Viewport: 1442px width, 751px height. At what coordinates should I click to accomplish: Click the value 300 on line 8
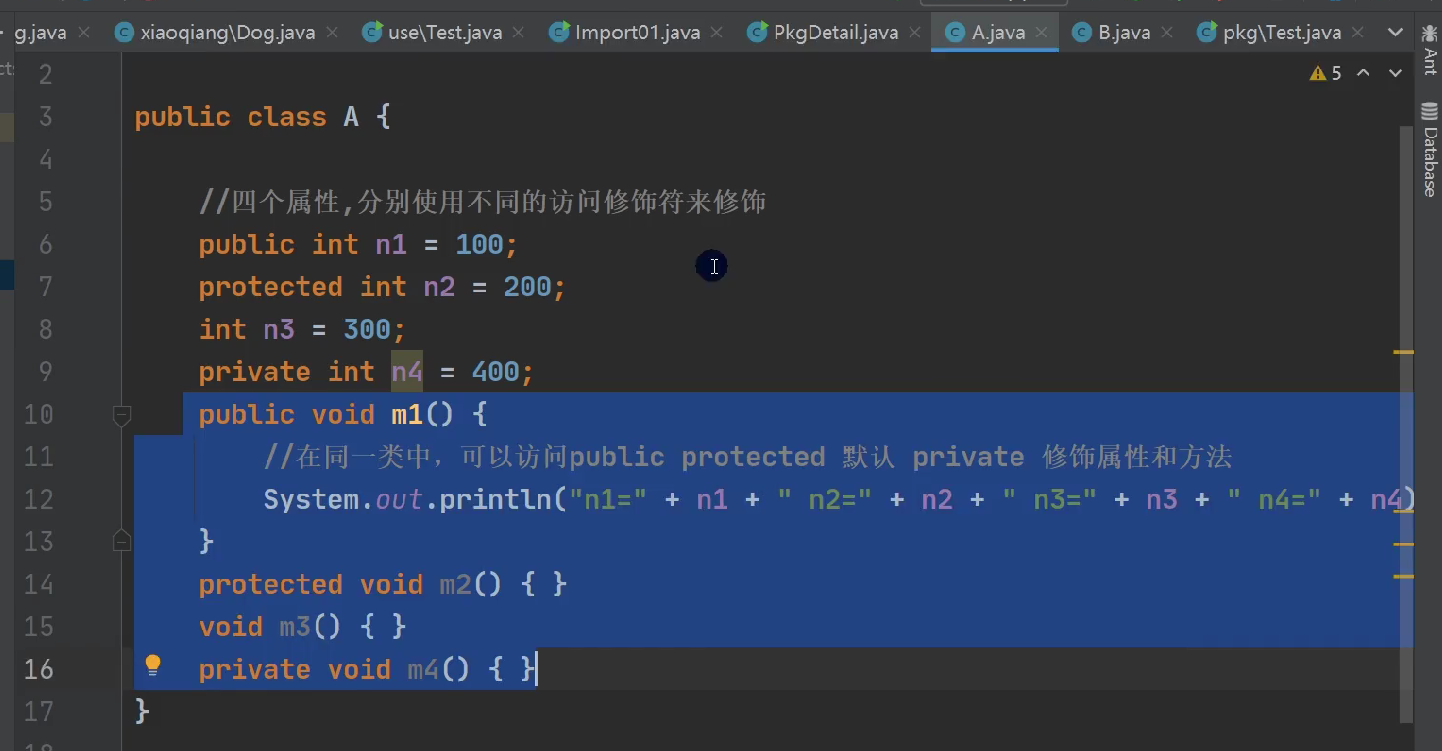pyautogui.click(x=367, y=329)
